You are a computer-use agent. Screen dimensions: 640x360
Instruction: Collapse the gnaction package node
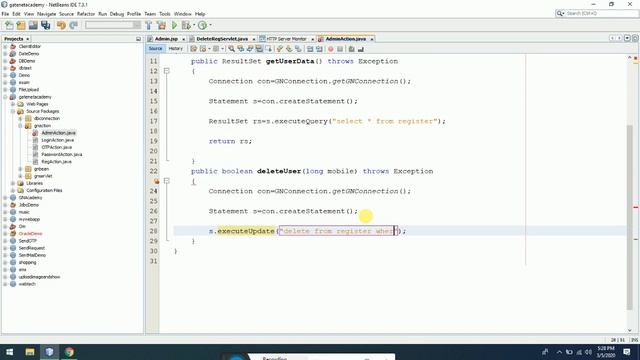[20, 126]
